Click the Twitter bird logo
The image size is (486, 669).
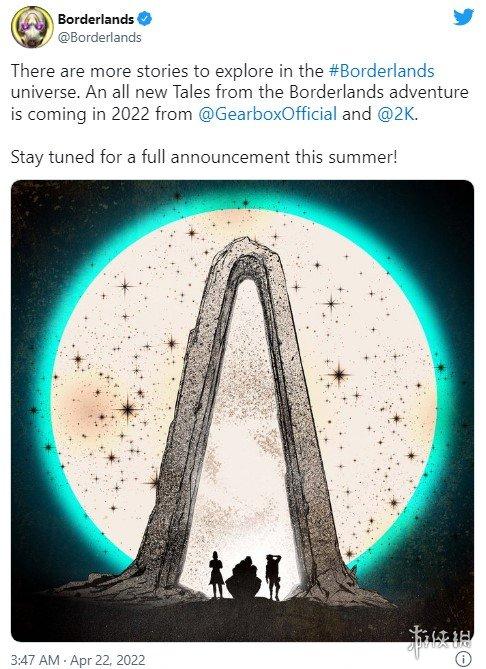pyautogui.click(x=463, y=17)
